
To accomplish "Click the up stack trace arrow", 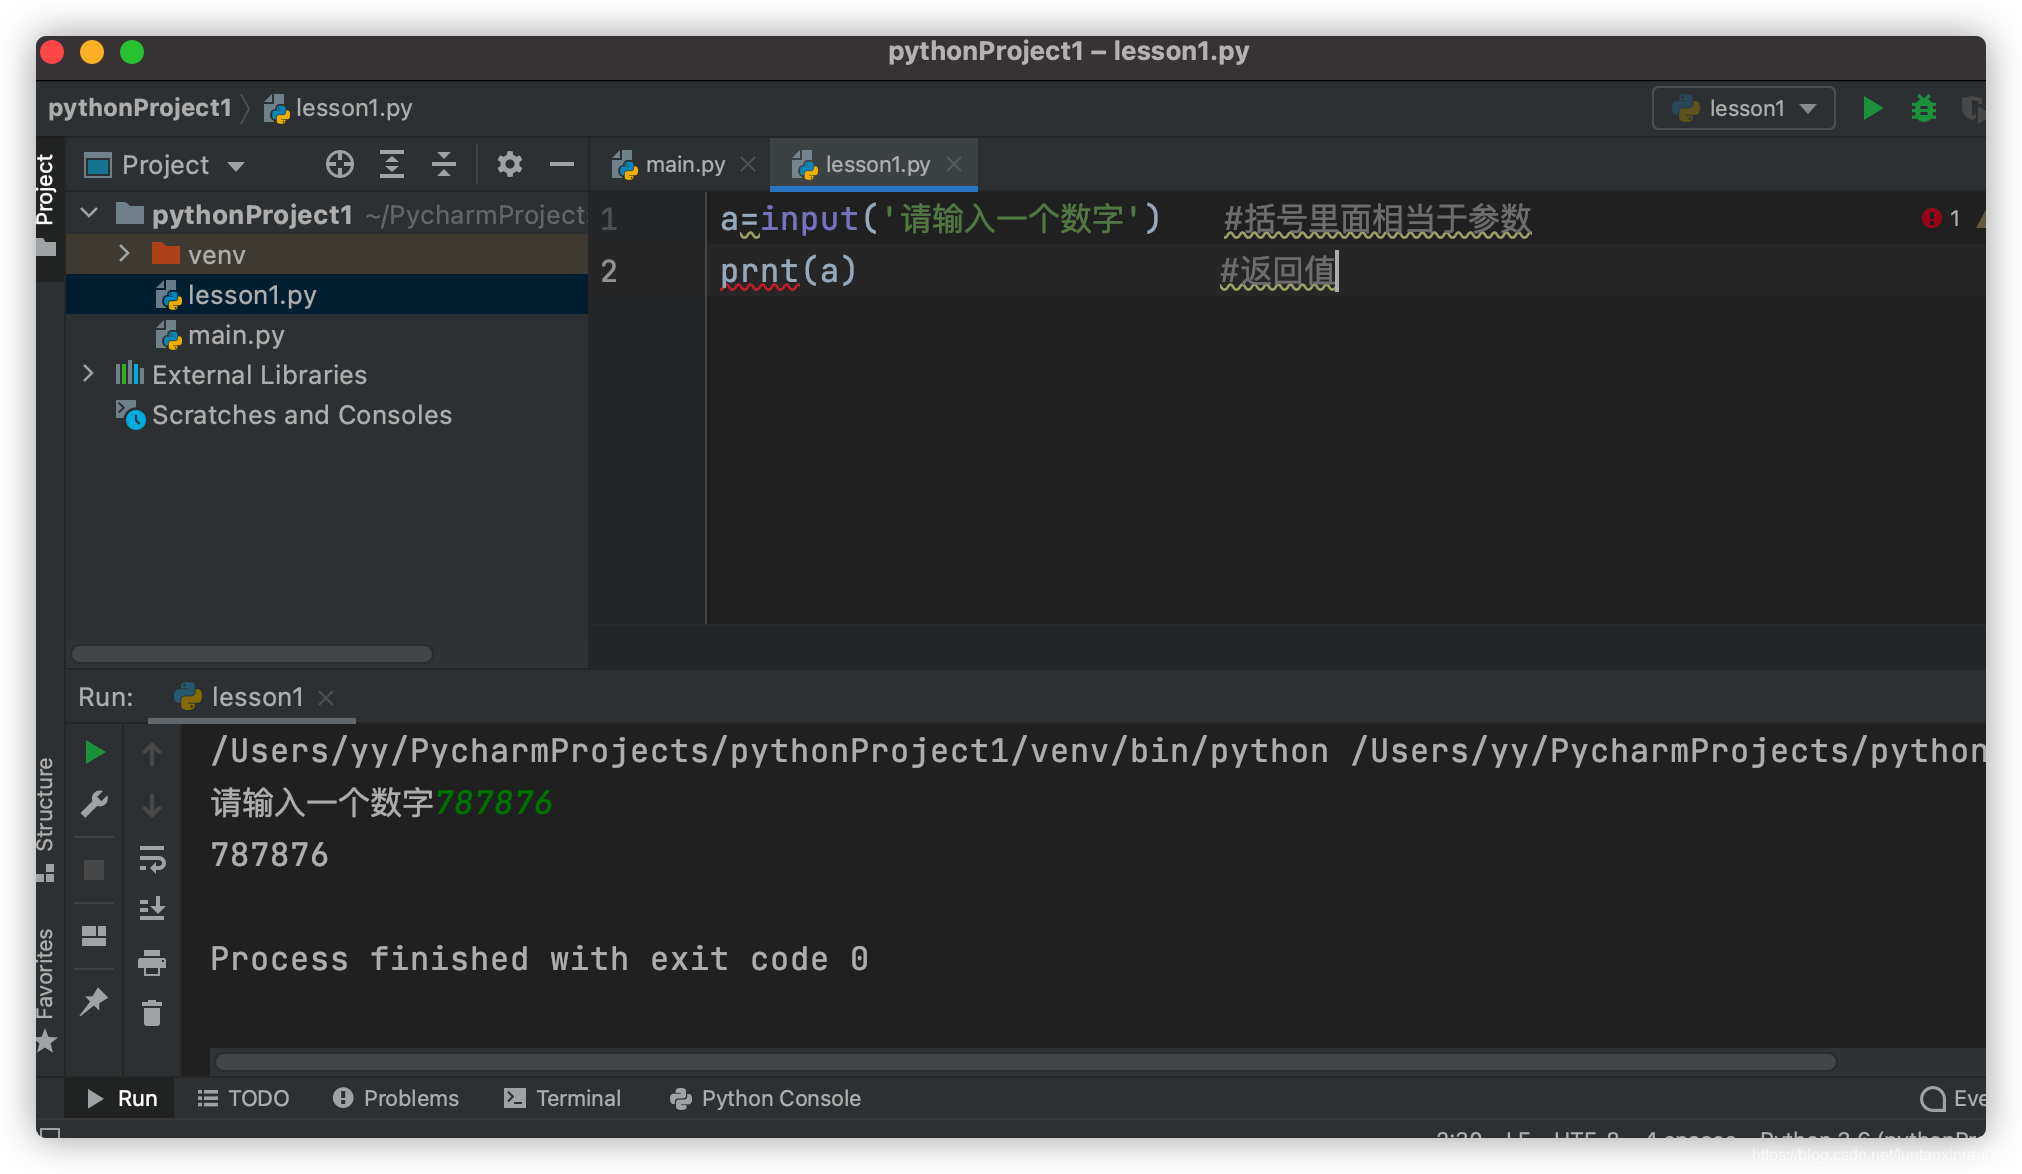I will pyautogui.click(x=152, y=753).
